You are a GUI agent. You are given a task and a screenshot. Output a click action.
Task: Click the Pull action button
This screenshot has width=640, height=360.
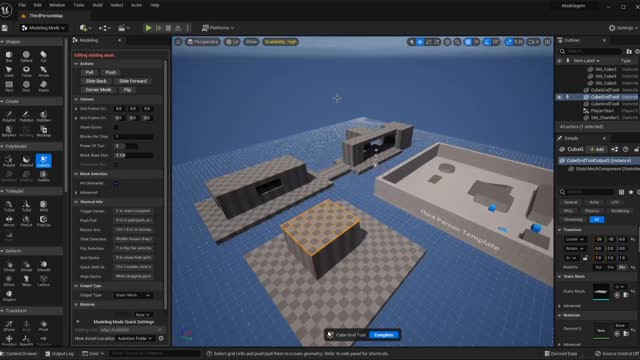[89, 72]
